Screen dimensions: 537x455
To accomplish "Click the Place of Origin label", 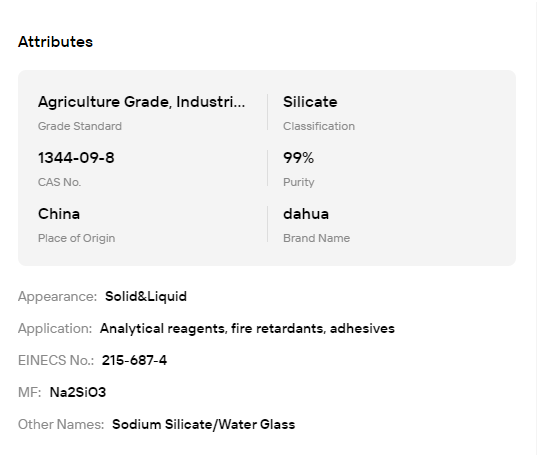I will [76, 238].
